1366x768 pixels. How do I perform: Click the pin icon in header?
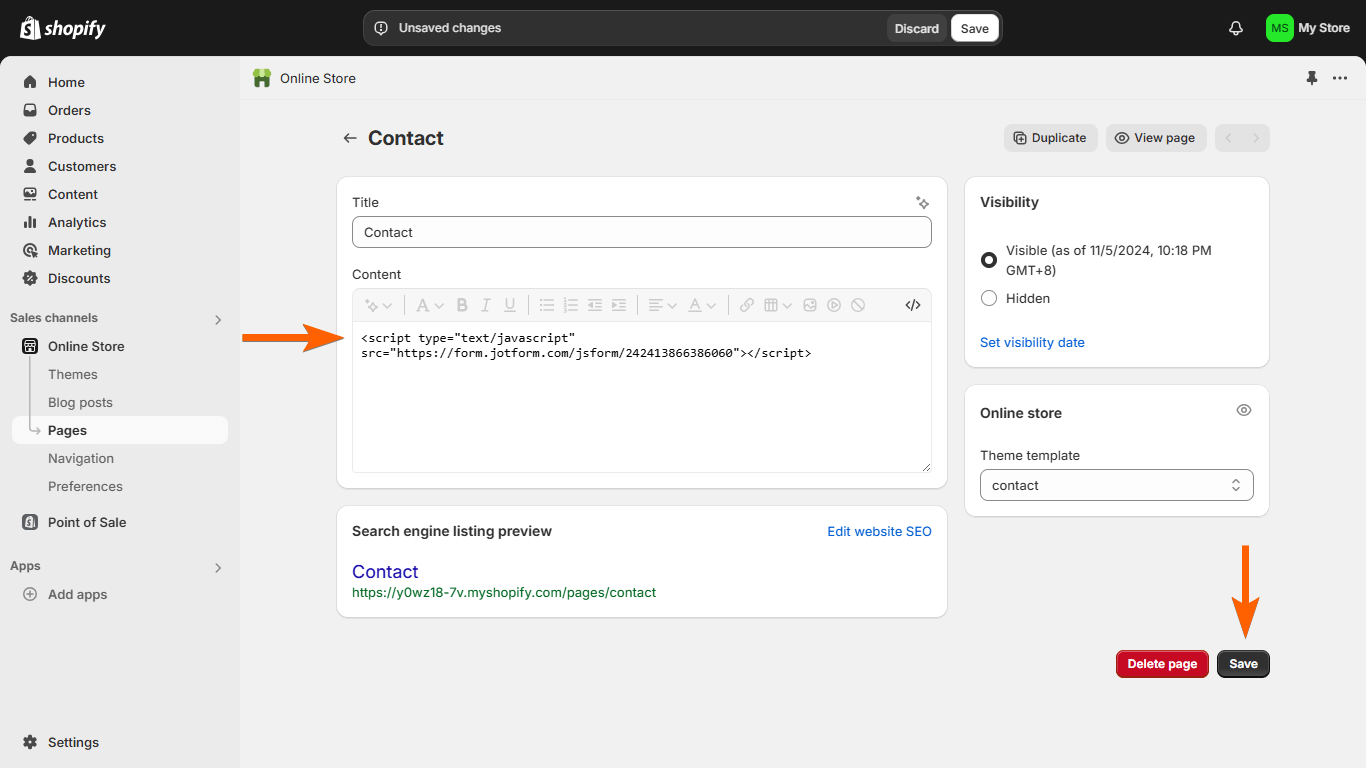click(x=1312, y=78)
